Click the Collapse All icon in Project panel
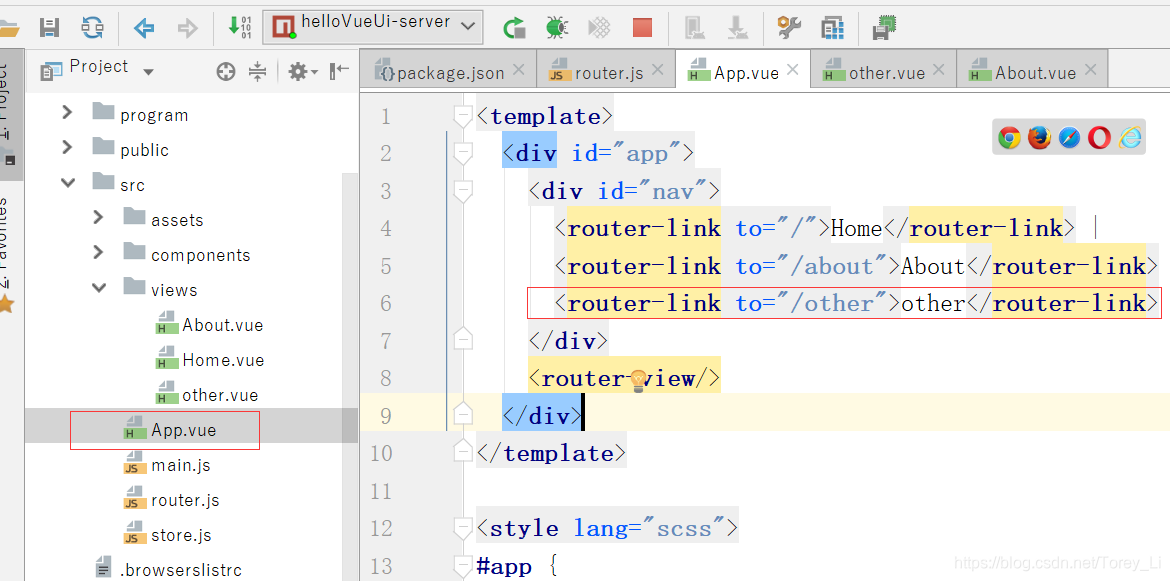The height and width of the screenshot is (581, 1170). point(257,72)
